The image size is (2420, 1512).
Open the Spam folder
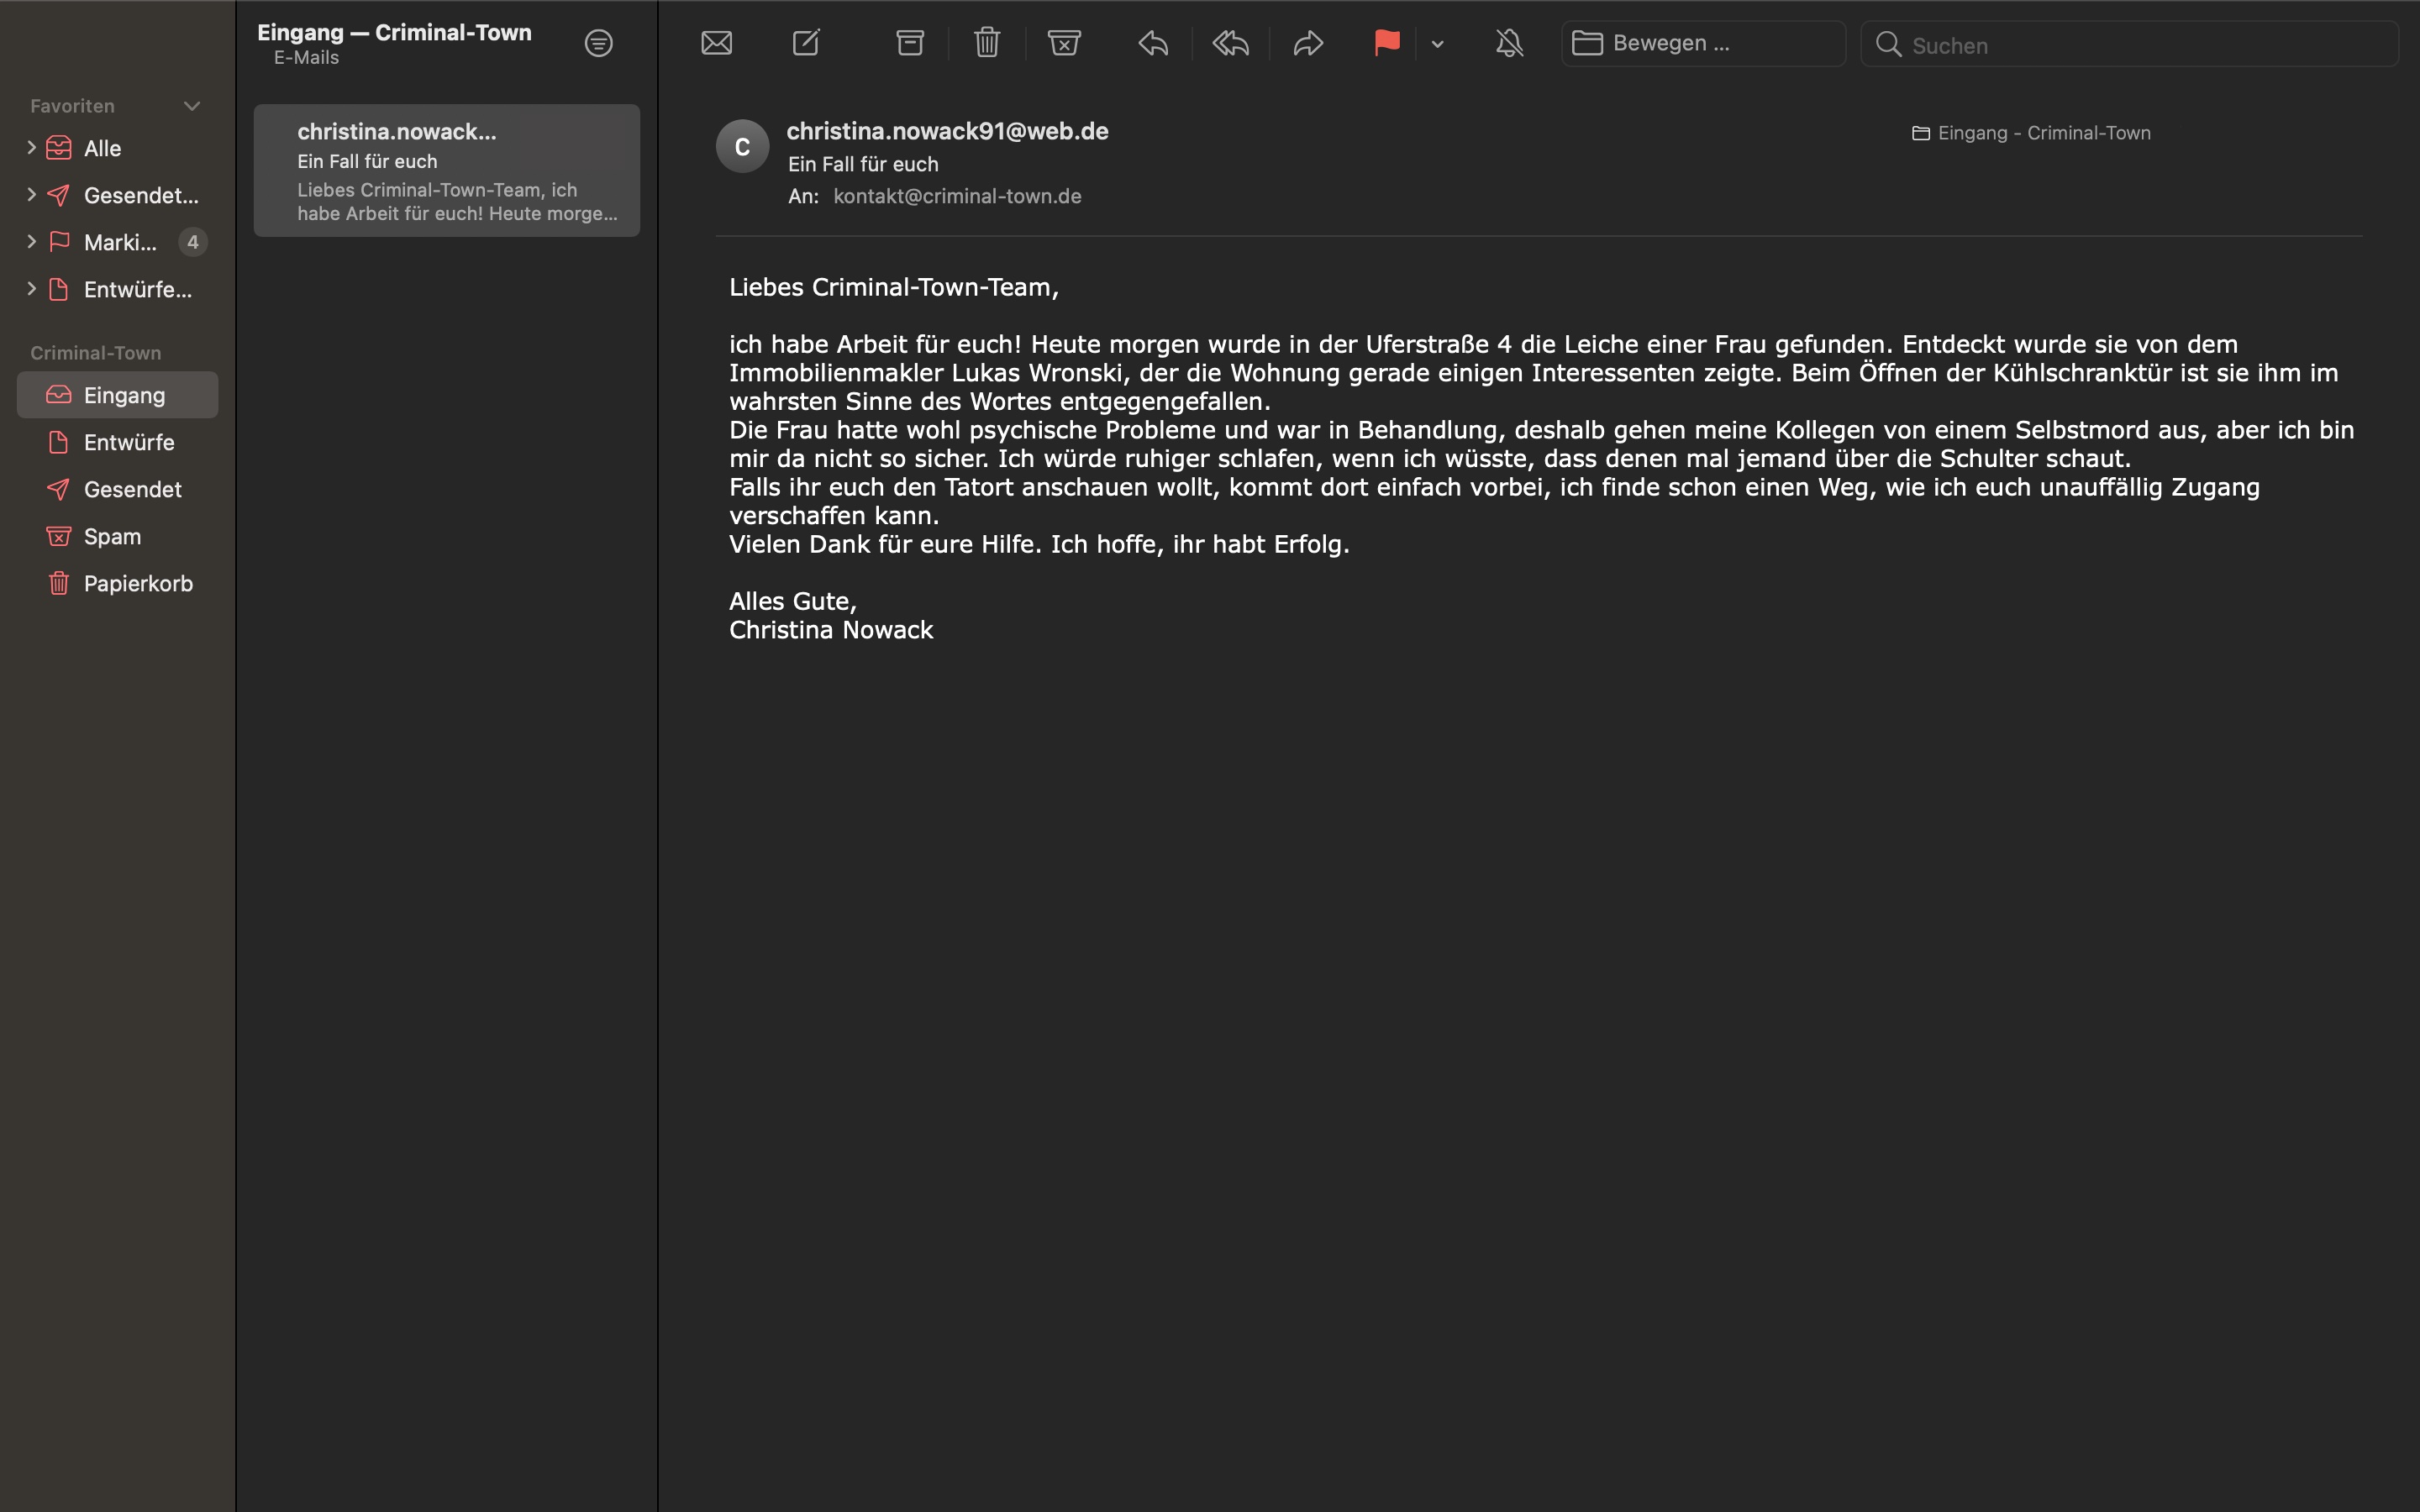pos(112,537)
